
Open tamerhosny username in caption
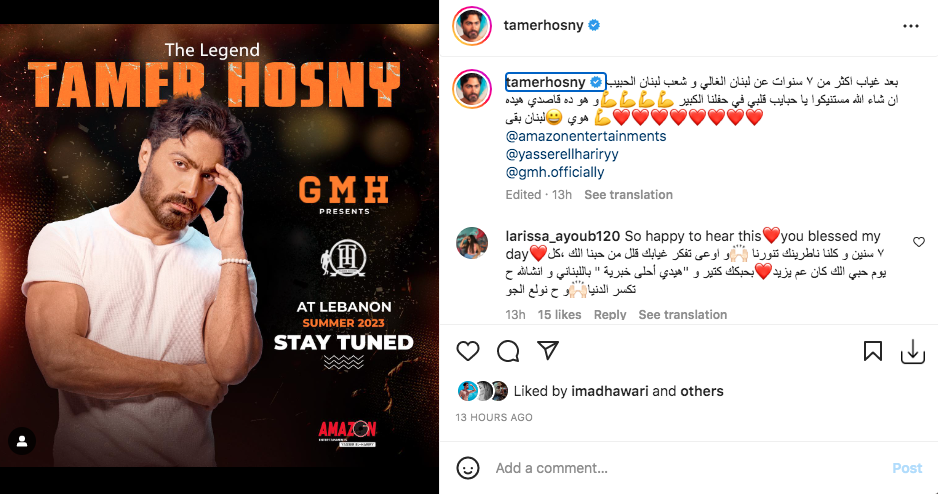pyautogui.click(x=546, y=81)
